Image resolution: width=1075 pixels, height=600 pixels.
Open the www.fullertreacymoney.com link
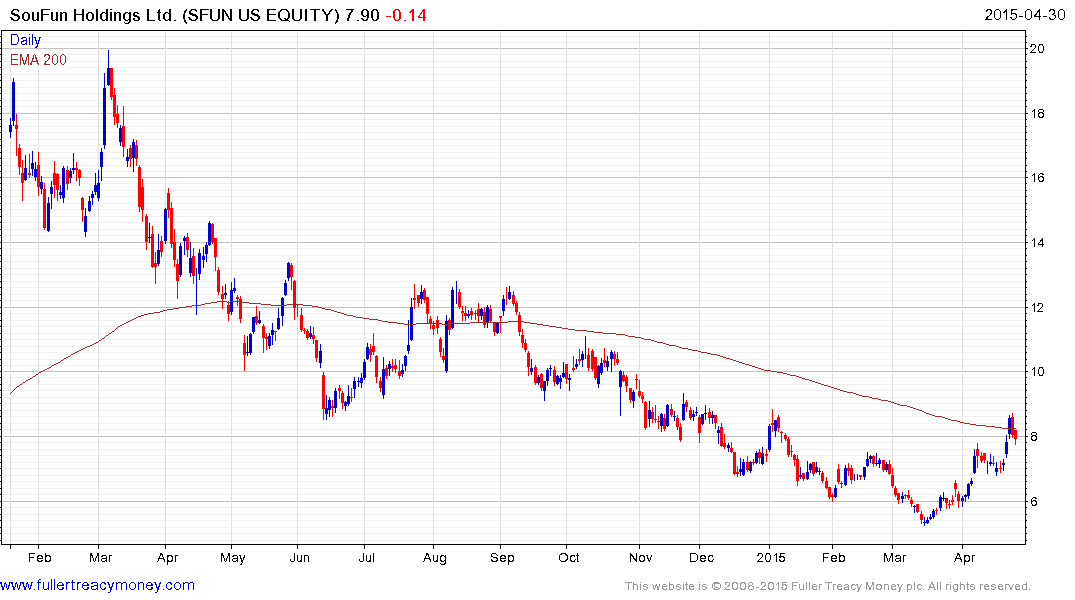point(97,585)
